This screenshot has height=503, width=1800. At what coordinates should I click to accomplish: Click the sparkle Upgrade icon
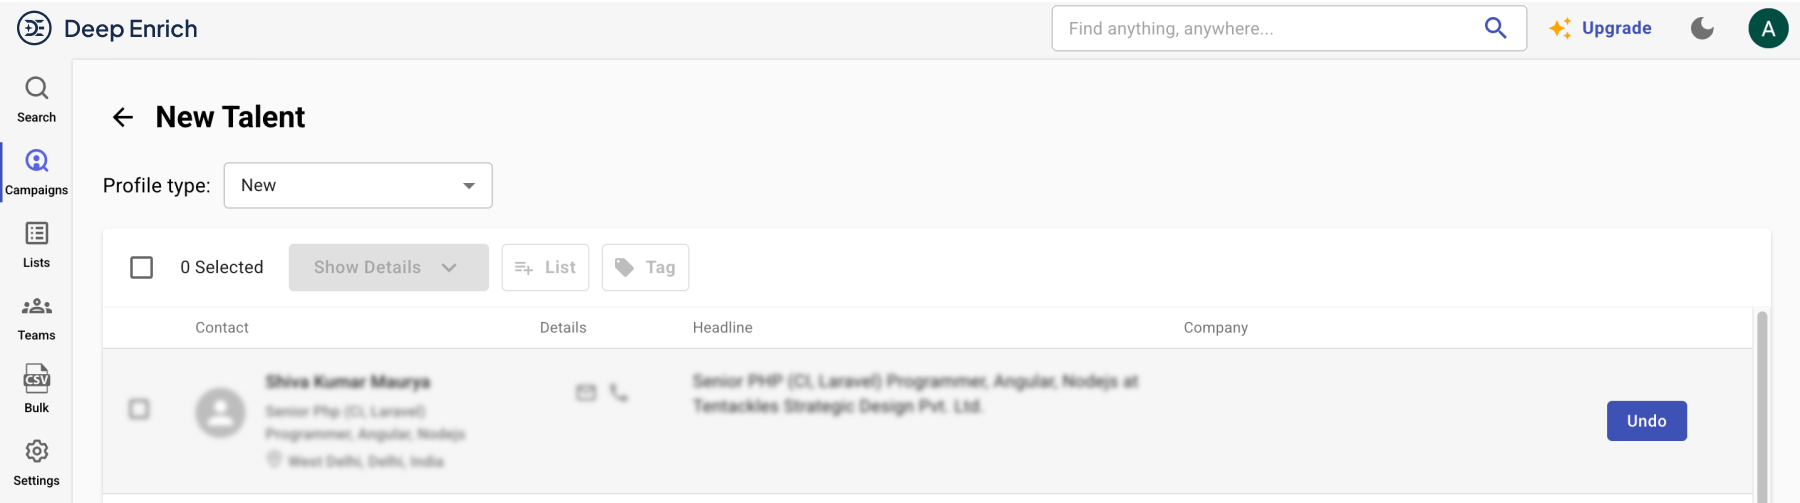point(1560,28)
